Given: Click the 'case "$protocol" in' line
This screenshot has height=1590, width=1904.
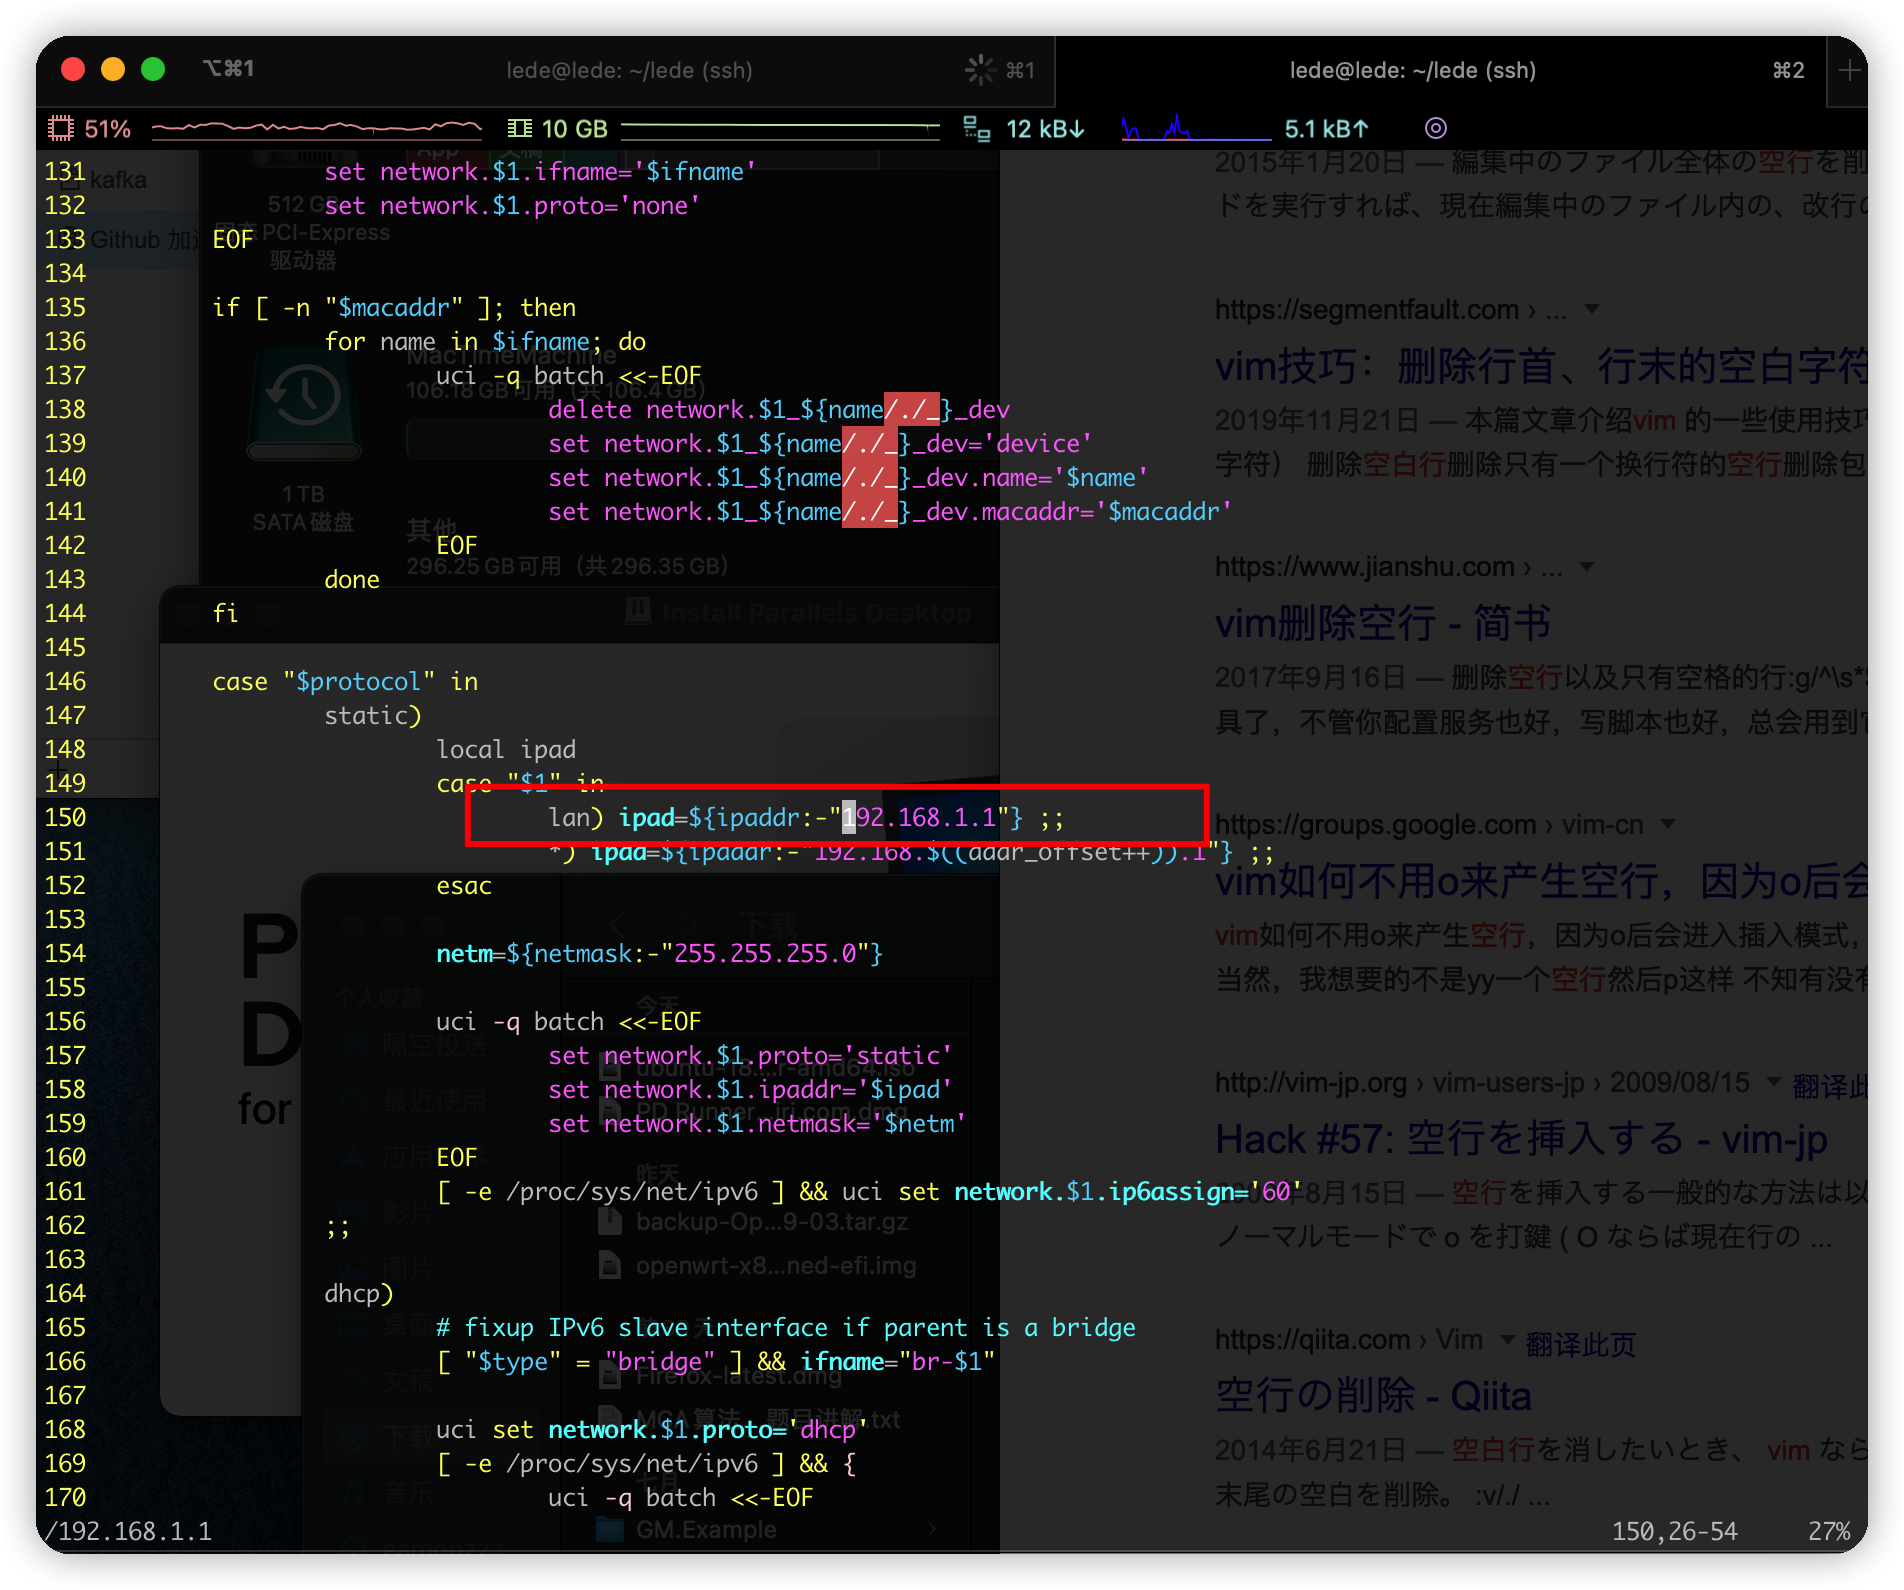Looking at the screenshot, I should (x=345, y=681).
